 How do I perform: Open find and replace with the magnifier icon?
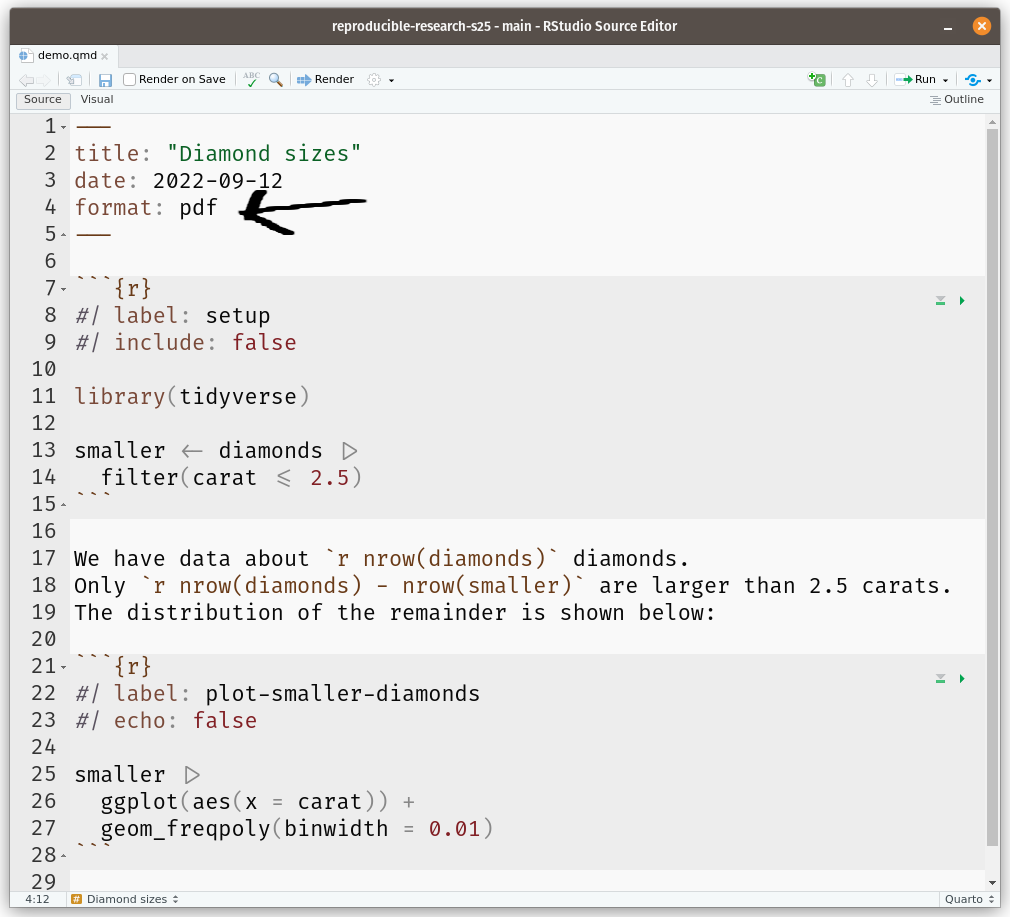275,79
